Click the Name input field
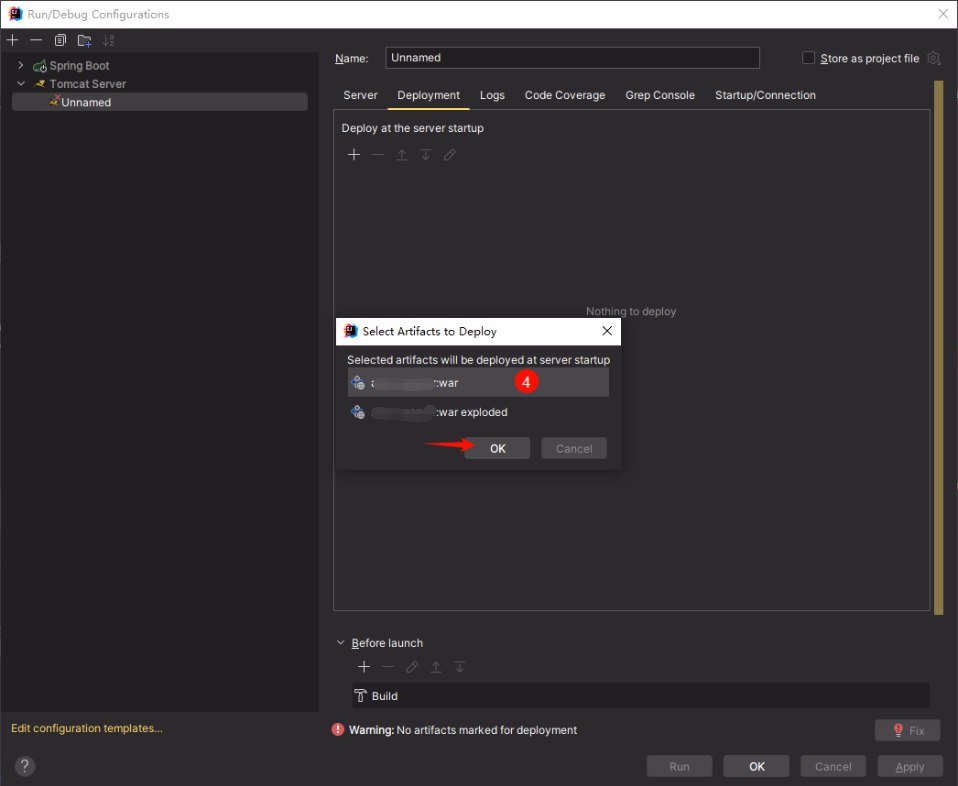958x786 pixels. [x=571, y=58]
